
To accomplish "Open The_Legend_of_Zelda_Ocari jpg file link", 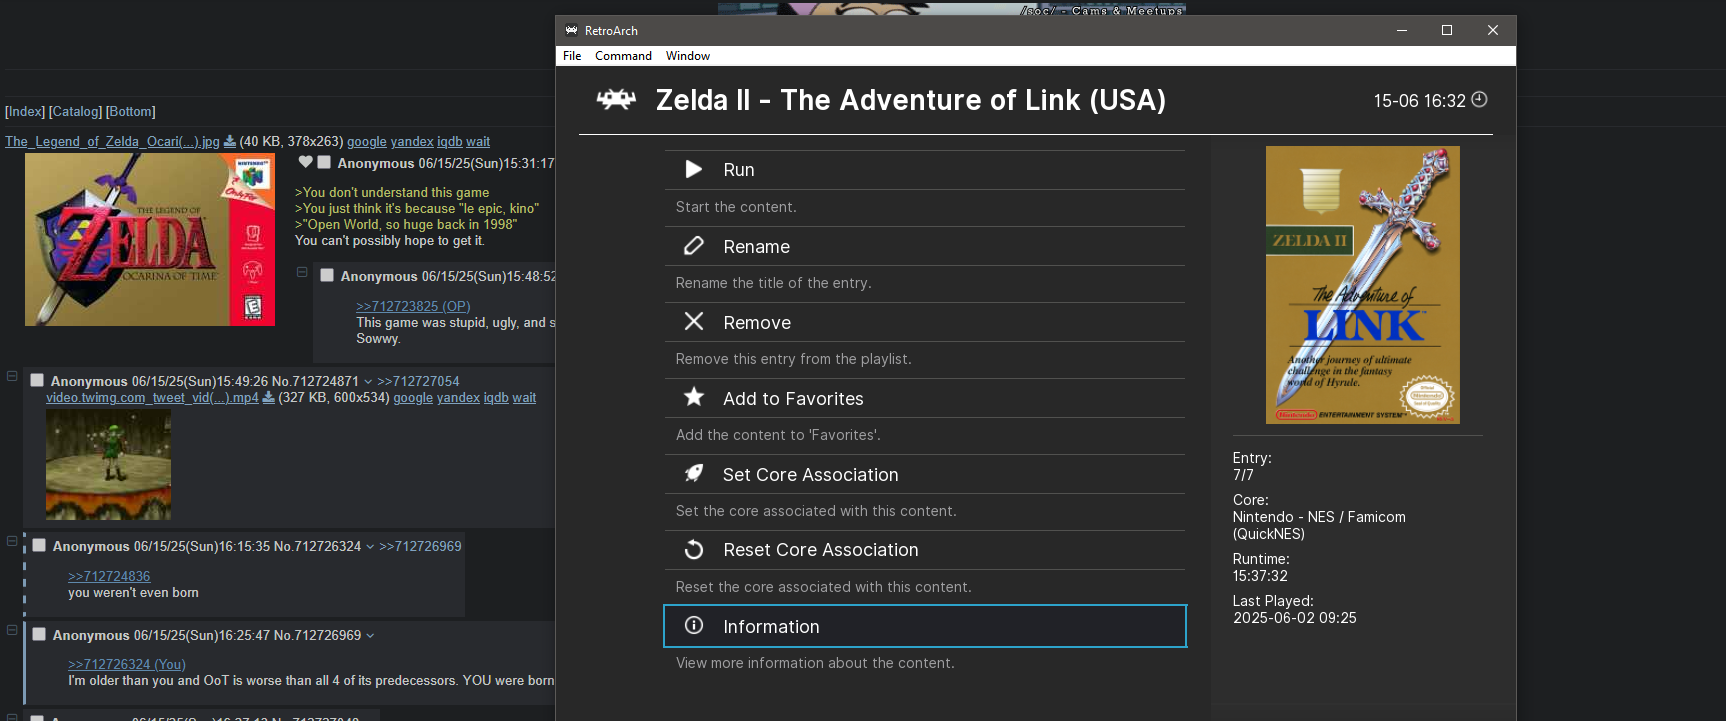I will [x=112, y=141].
